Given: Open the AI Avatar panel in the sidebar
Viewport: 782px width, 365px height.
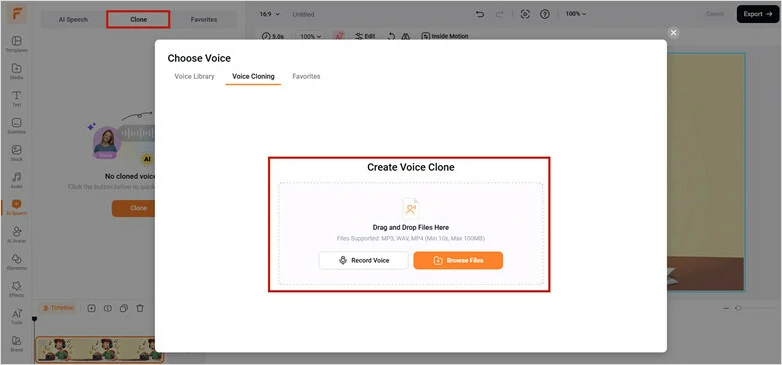Looking at the screenshot, I should (x=16, y=234).
